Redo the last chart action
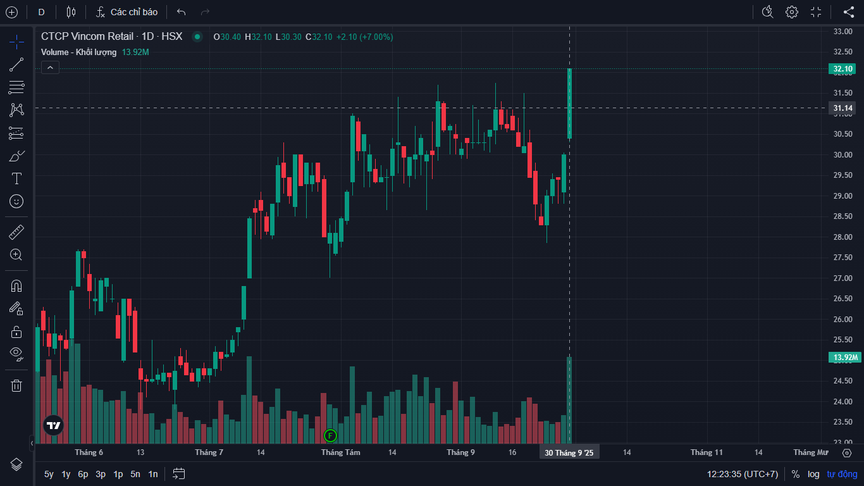The height and width of the screenshot is (486, 864). 205,12
